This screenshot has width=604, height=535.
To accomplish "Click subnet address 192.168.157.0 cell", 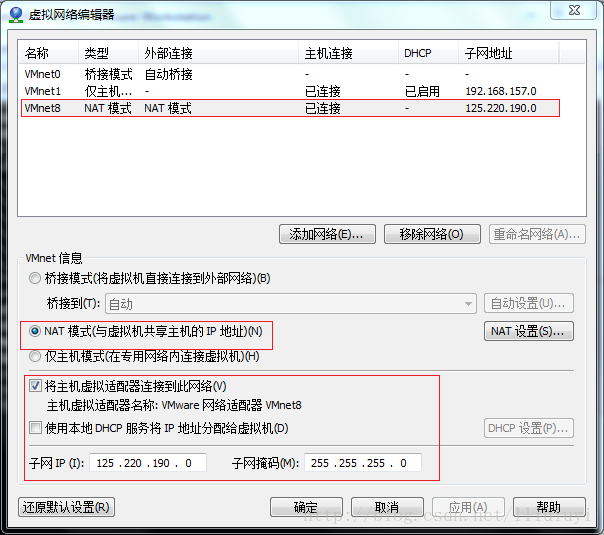I will point(501,91).
